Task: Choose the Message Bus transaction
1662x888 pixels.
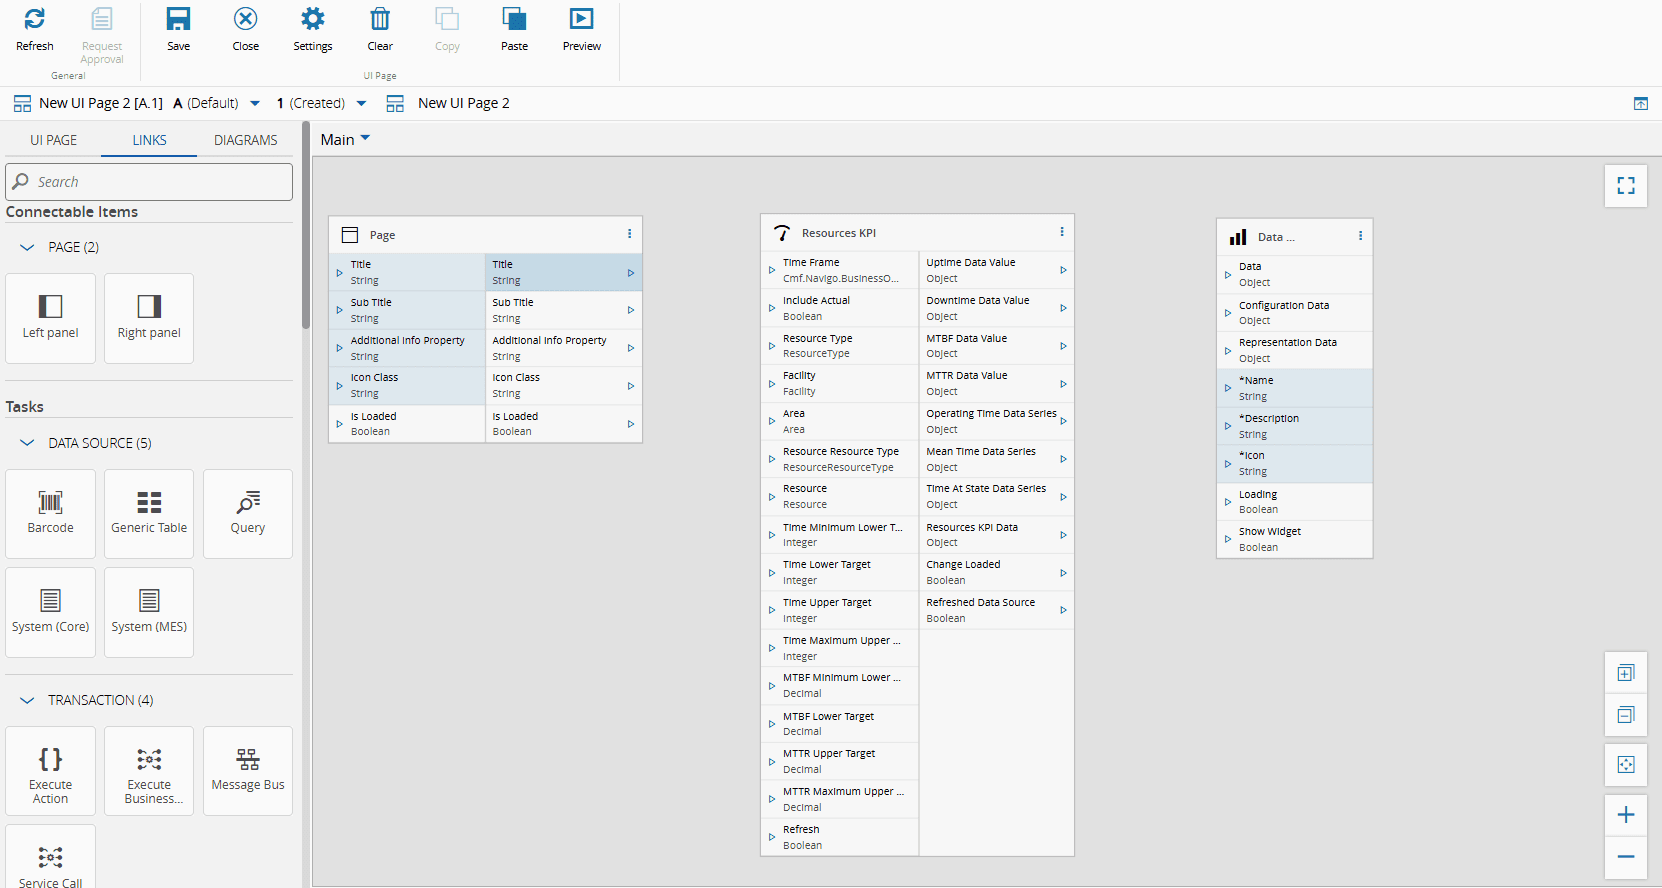Action: pos(248,770)
